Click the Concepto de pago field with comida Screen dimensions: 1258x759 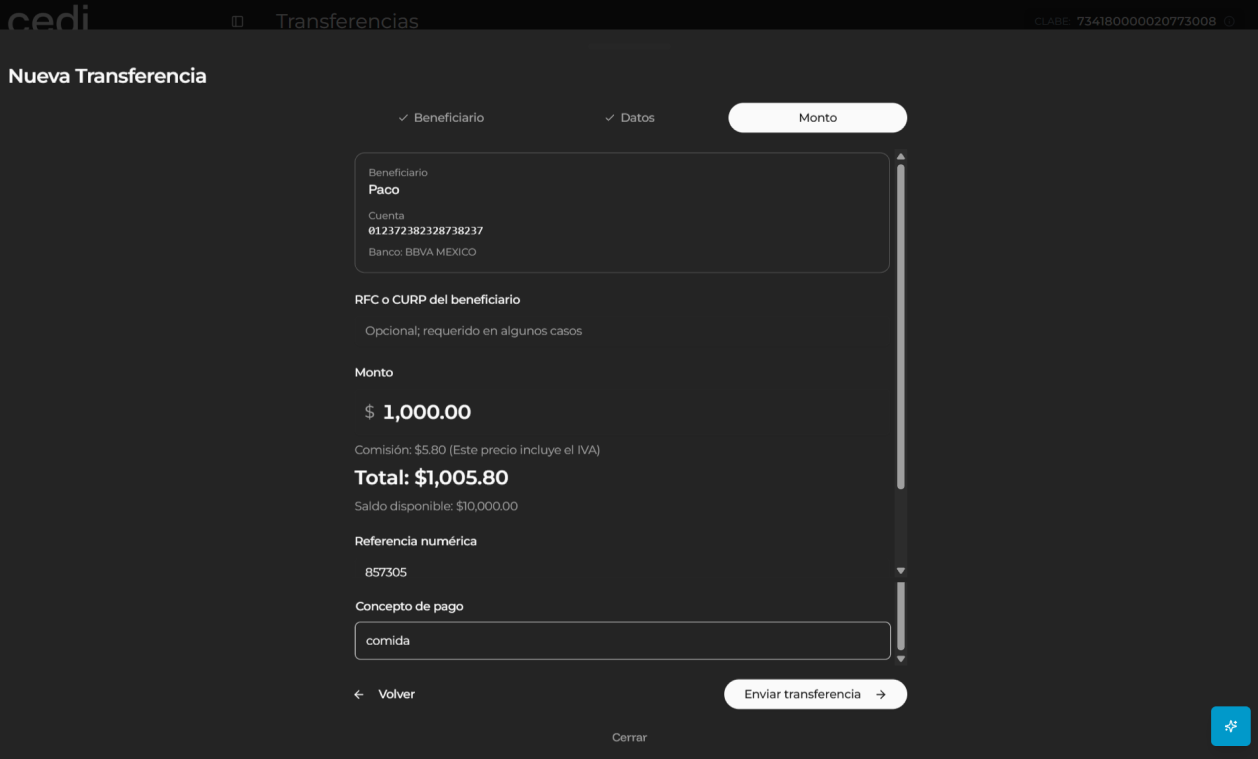(622, 641)
